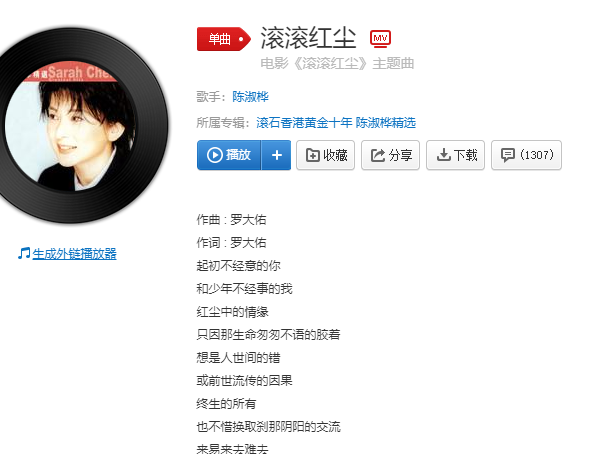600x454 pixels.
Task: Click the red 单曲 tag label
Action: pyautogui.click(x=224, y=39)
